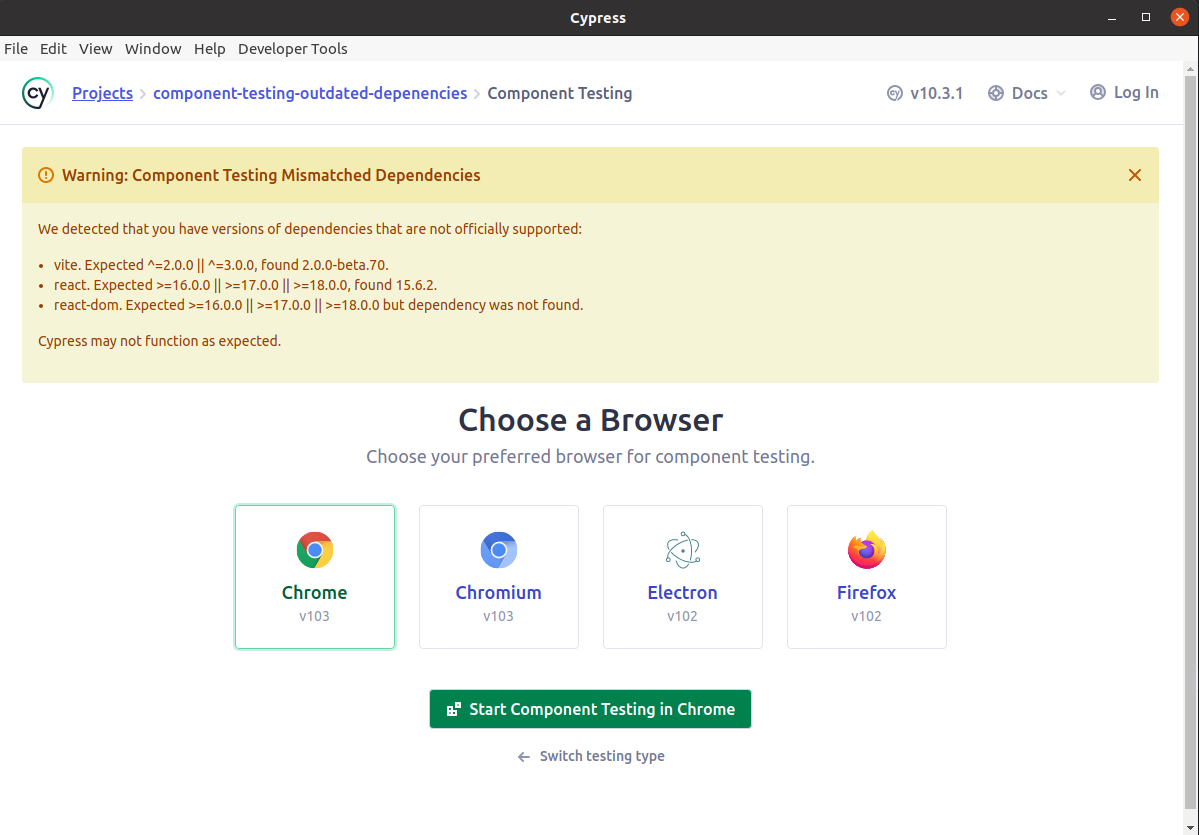The width and height of the screenshot is (1199, 835).
Task: Open the Help menu
Action: click(x=210, y=49)
